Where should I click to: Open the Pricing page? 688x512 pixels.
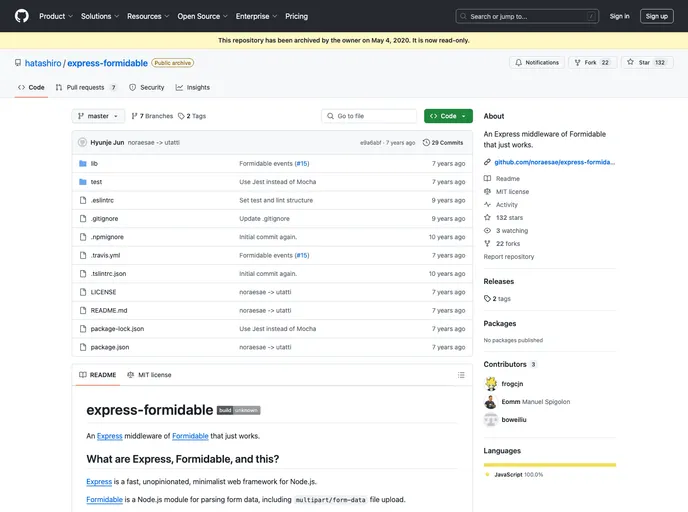pos(297,16)
